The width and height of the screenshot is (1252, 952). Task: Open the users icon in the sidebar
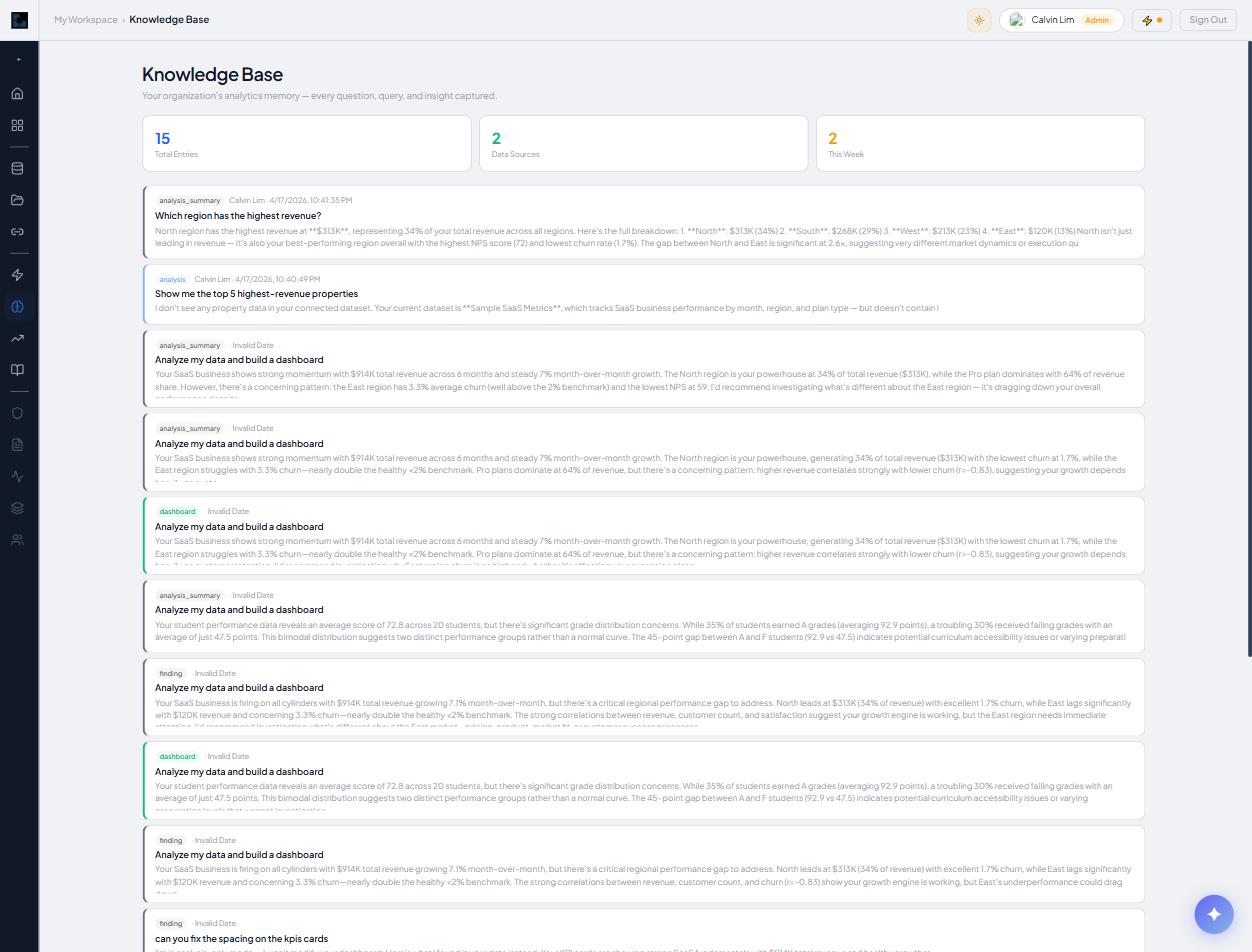(x=17, y=540)
